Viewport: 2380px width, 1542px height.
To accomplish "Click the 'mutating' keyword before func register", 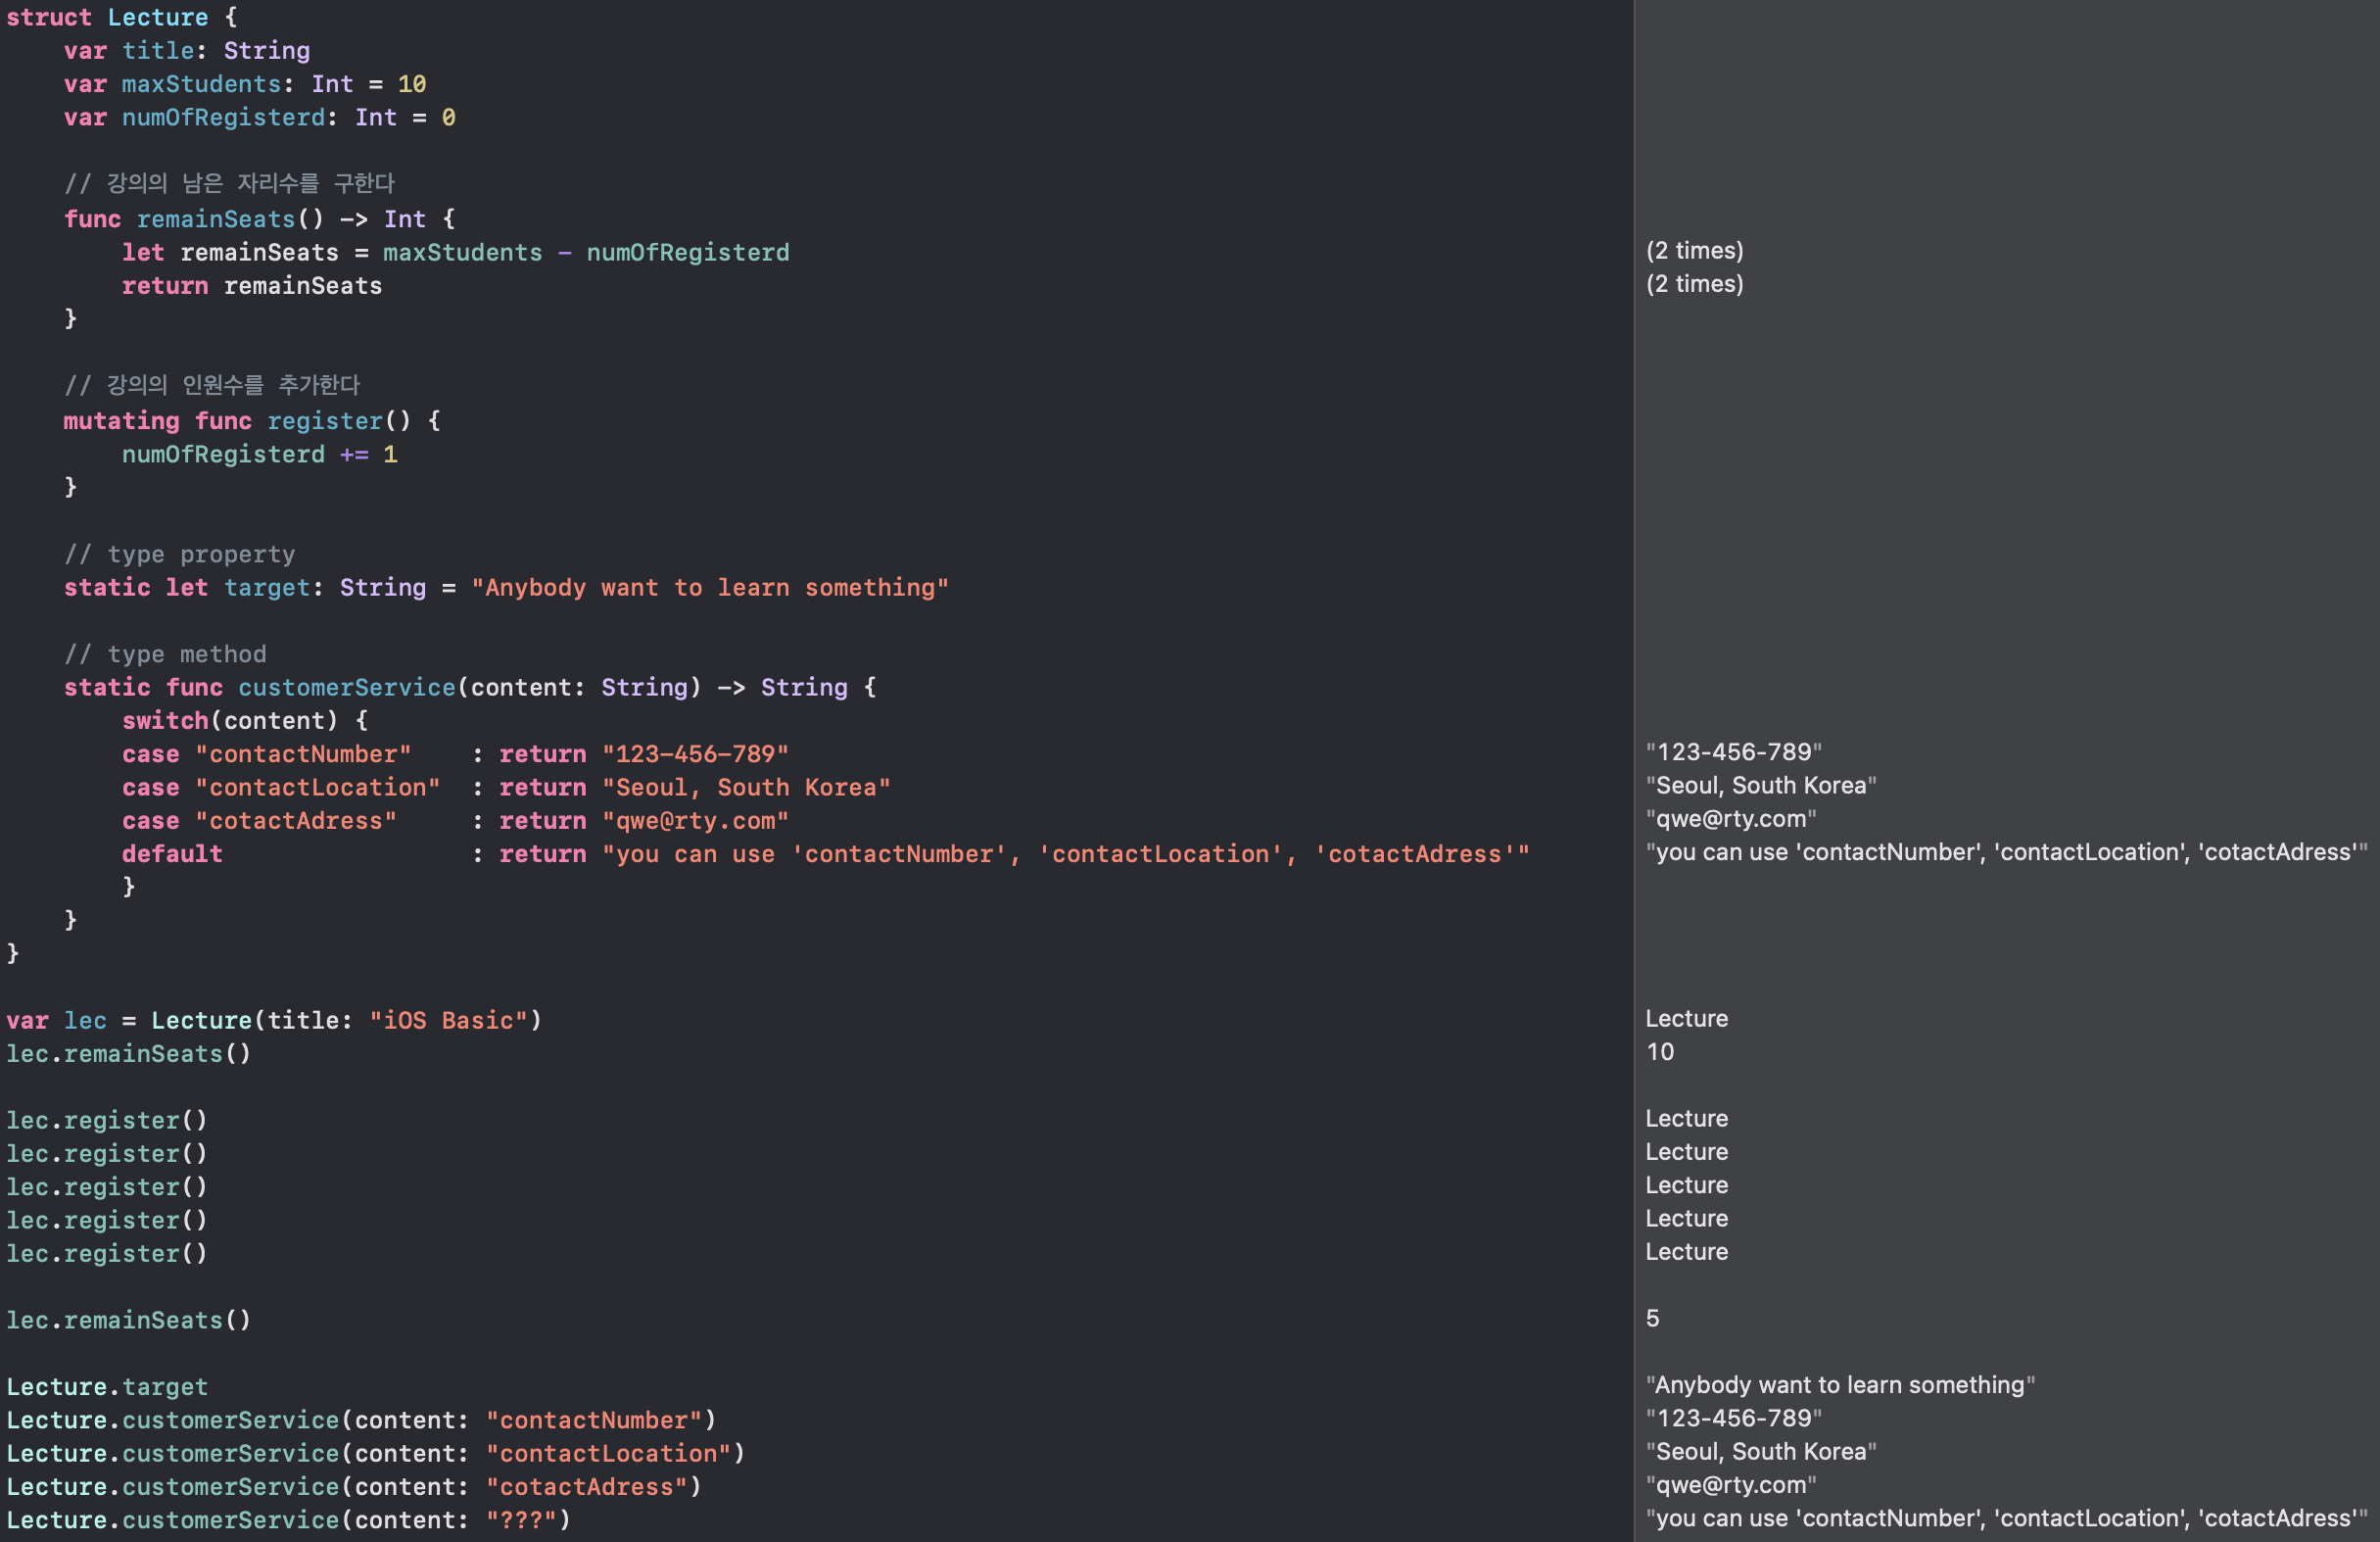I will click(x=121, y=421).
